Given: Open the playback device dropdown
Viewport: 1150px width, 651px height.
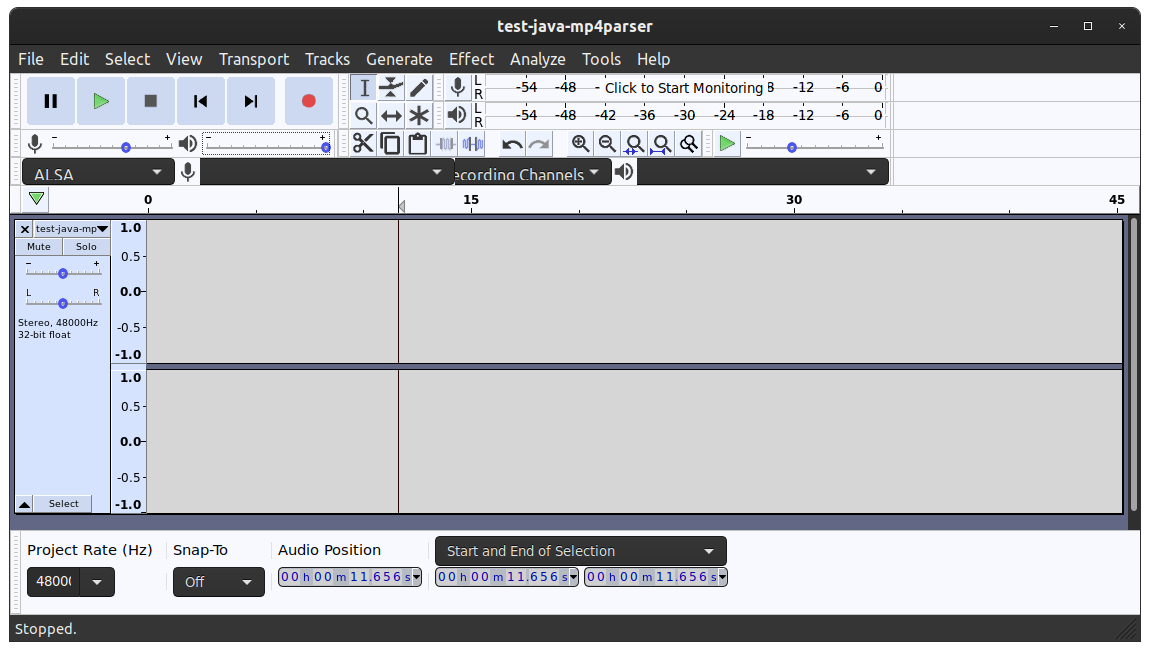Looking at the screenshot, I should (x=763, y=173).
